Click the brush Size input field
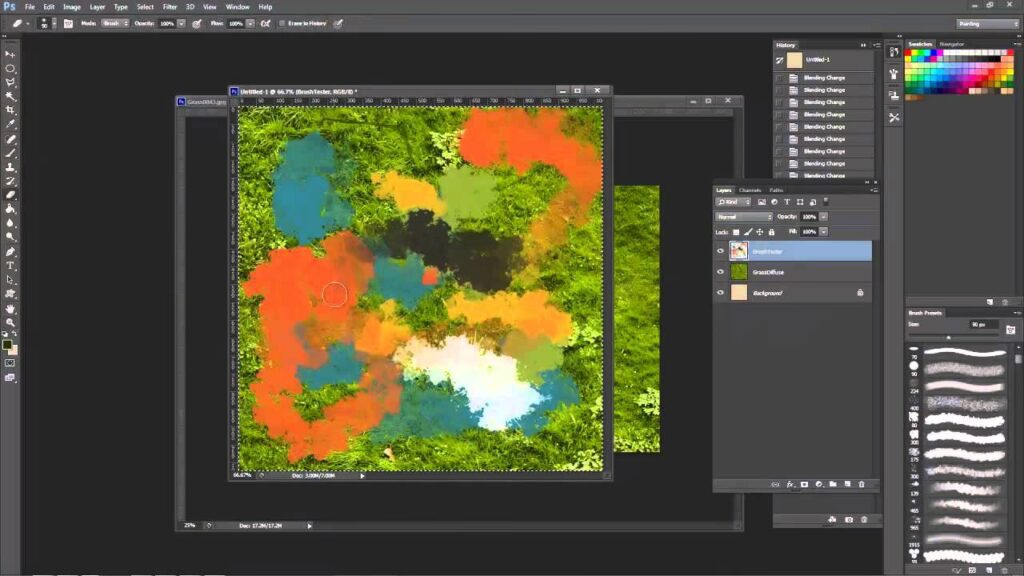 click(x=983, y=324)
